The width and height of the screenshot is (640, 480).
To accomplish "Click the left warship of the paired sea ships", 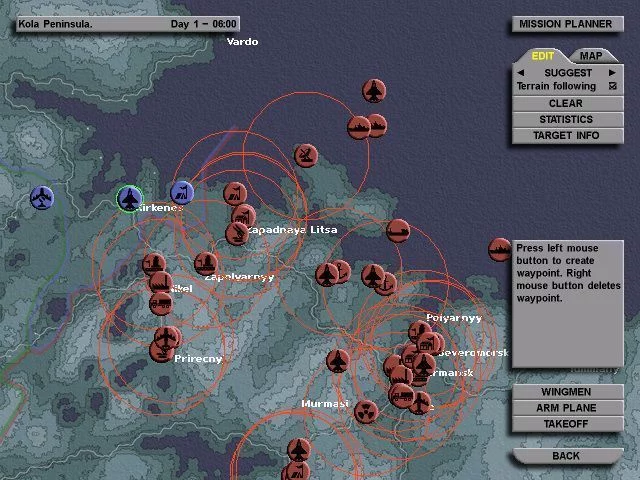I will point(358,128).
